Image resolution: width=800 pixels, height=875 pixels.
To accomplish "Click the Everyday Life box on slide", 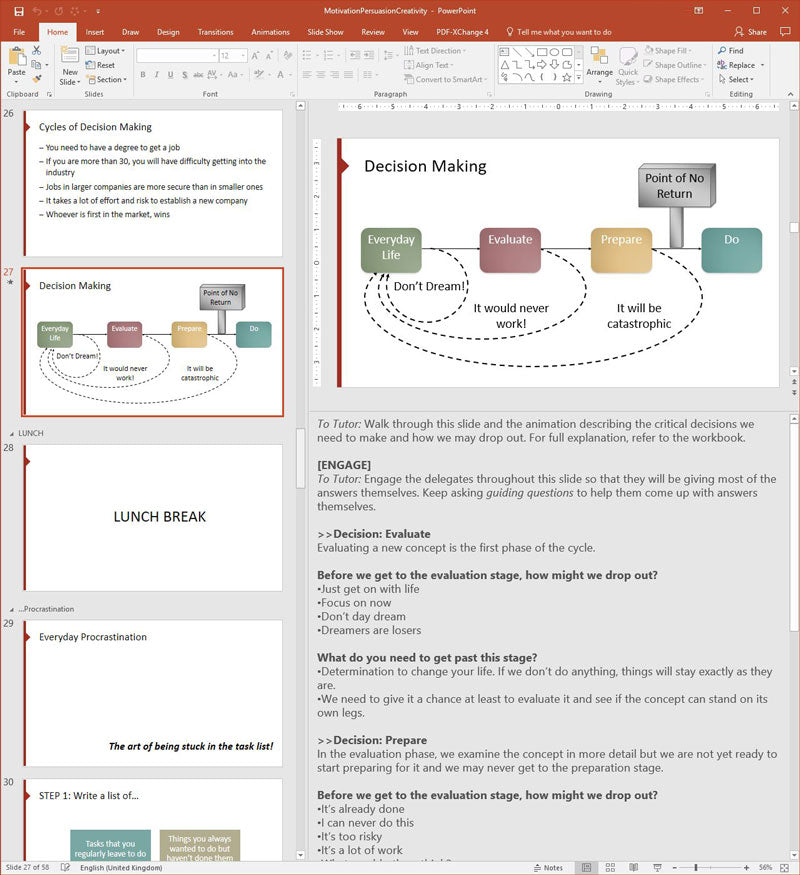I will [391, 249].
